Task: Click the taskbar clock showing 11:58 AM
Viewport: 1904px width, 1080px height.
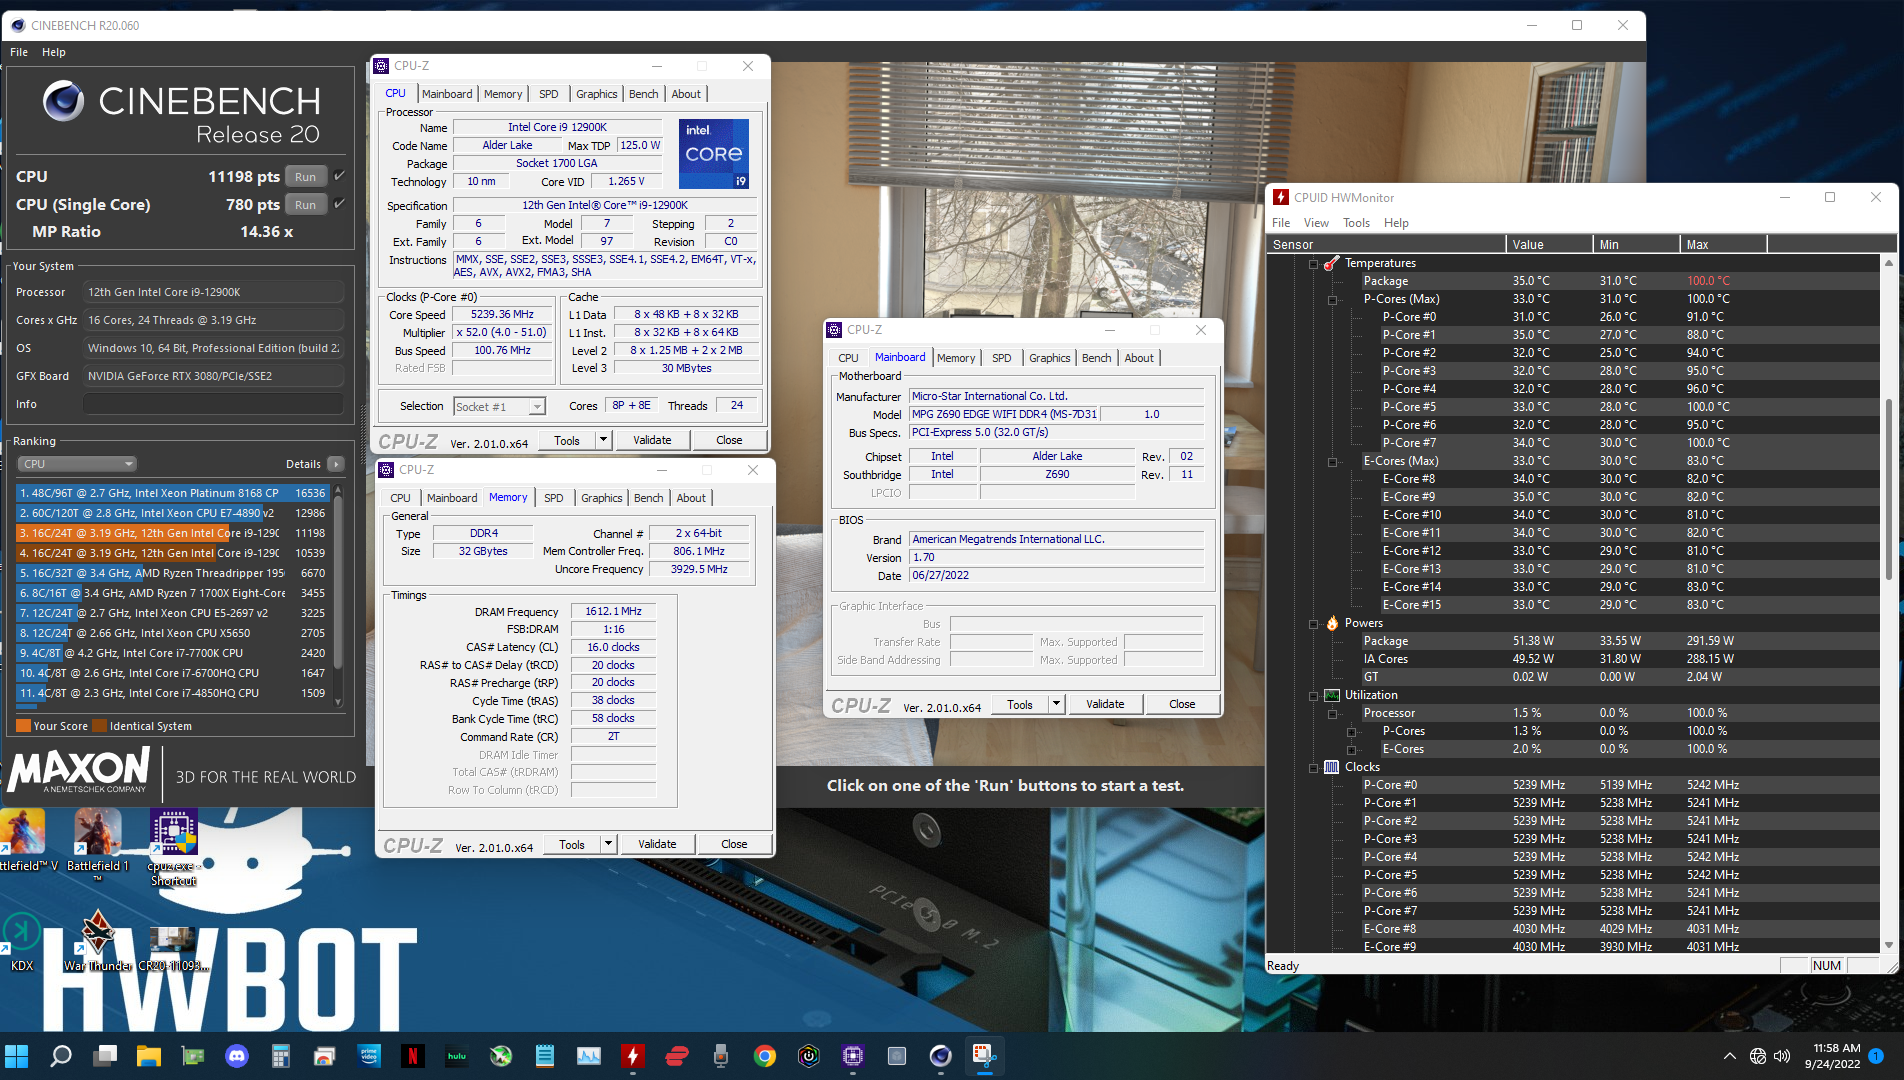Action: point(1836,1056)
